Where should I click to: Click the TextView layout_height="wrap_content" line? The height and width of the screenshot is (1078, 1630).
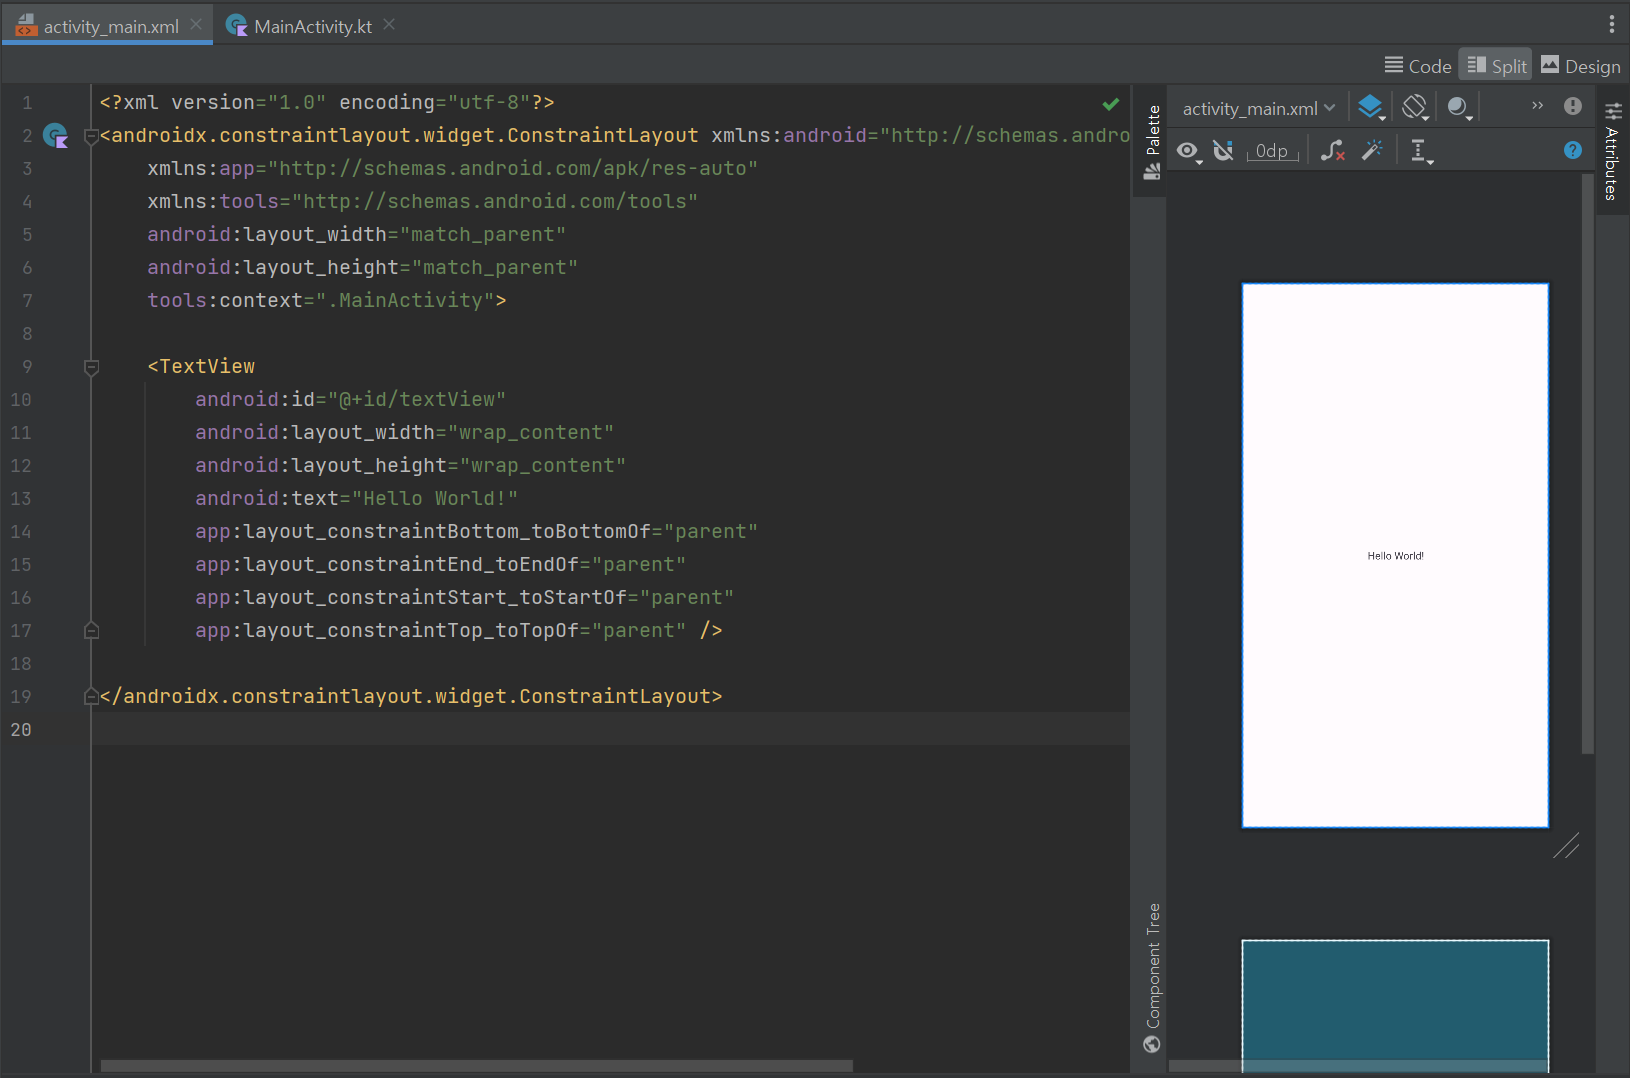(410, 465)
